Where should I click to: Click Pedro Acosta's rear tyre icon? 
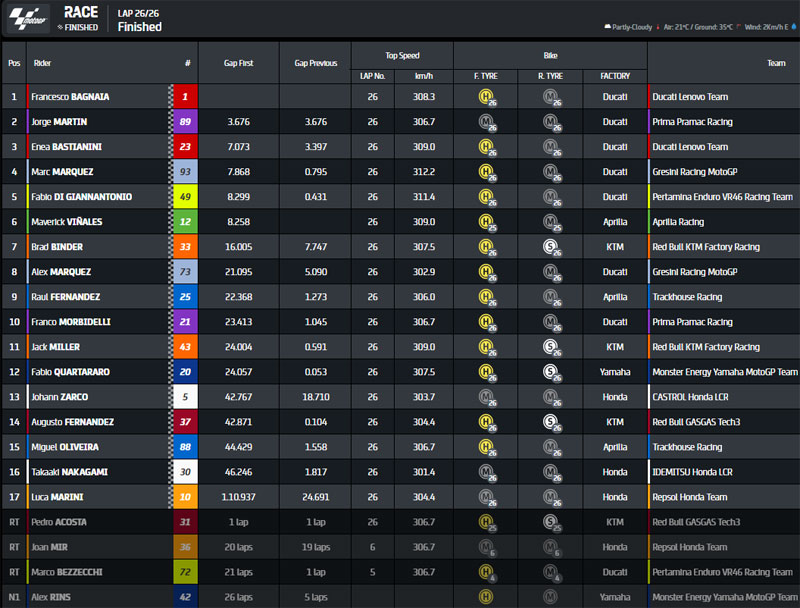tap(549, 522)
